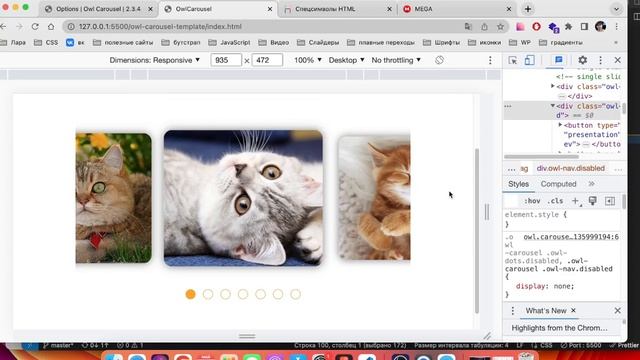Open DevTools settings gear
The width and height of the screenshot is (640, 360).
pos(582,60)
